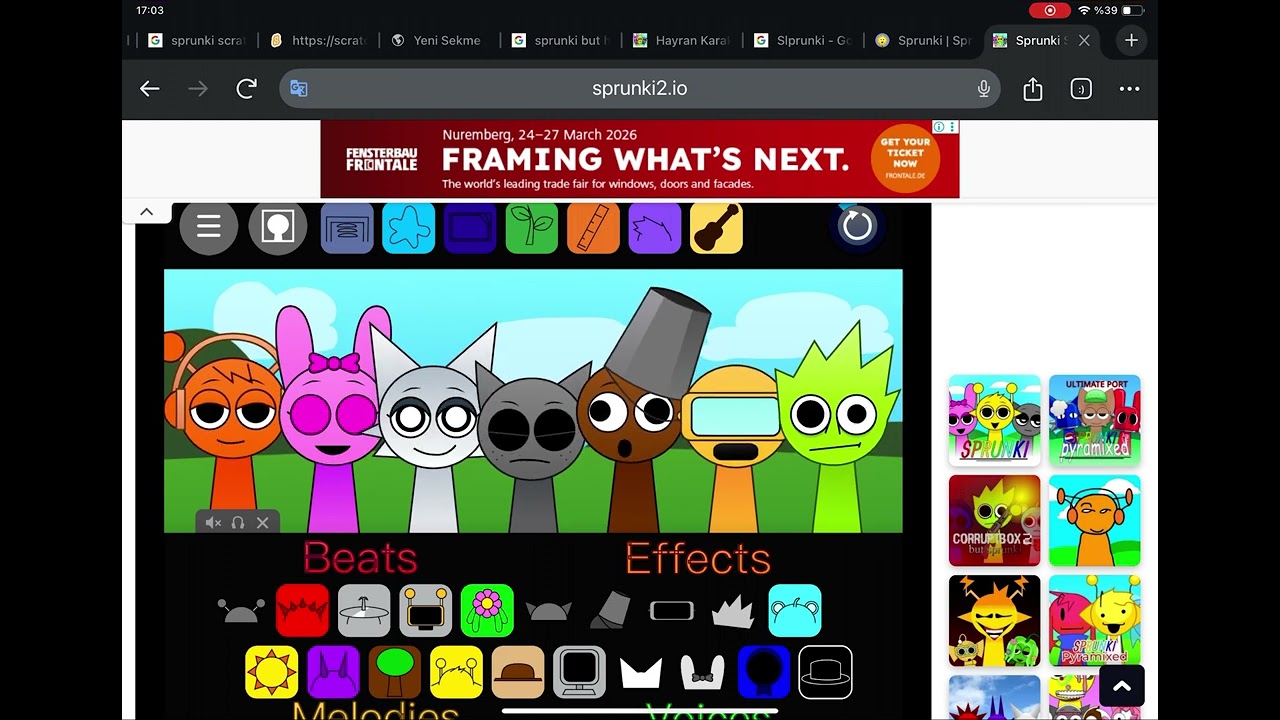Screen dimensions: 1280x720
Task: Open the game hamburger menu
Action: point(209,228)
